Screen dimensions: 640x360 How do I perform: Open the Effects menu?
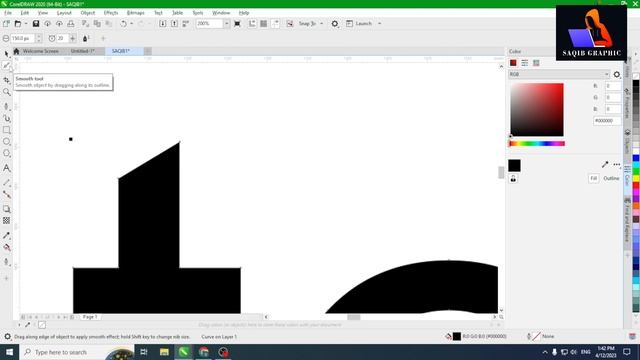(x=111, y=13)
